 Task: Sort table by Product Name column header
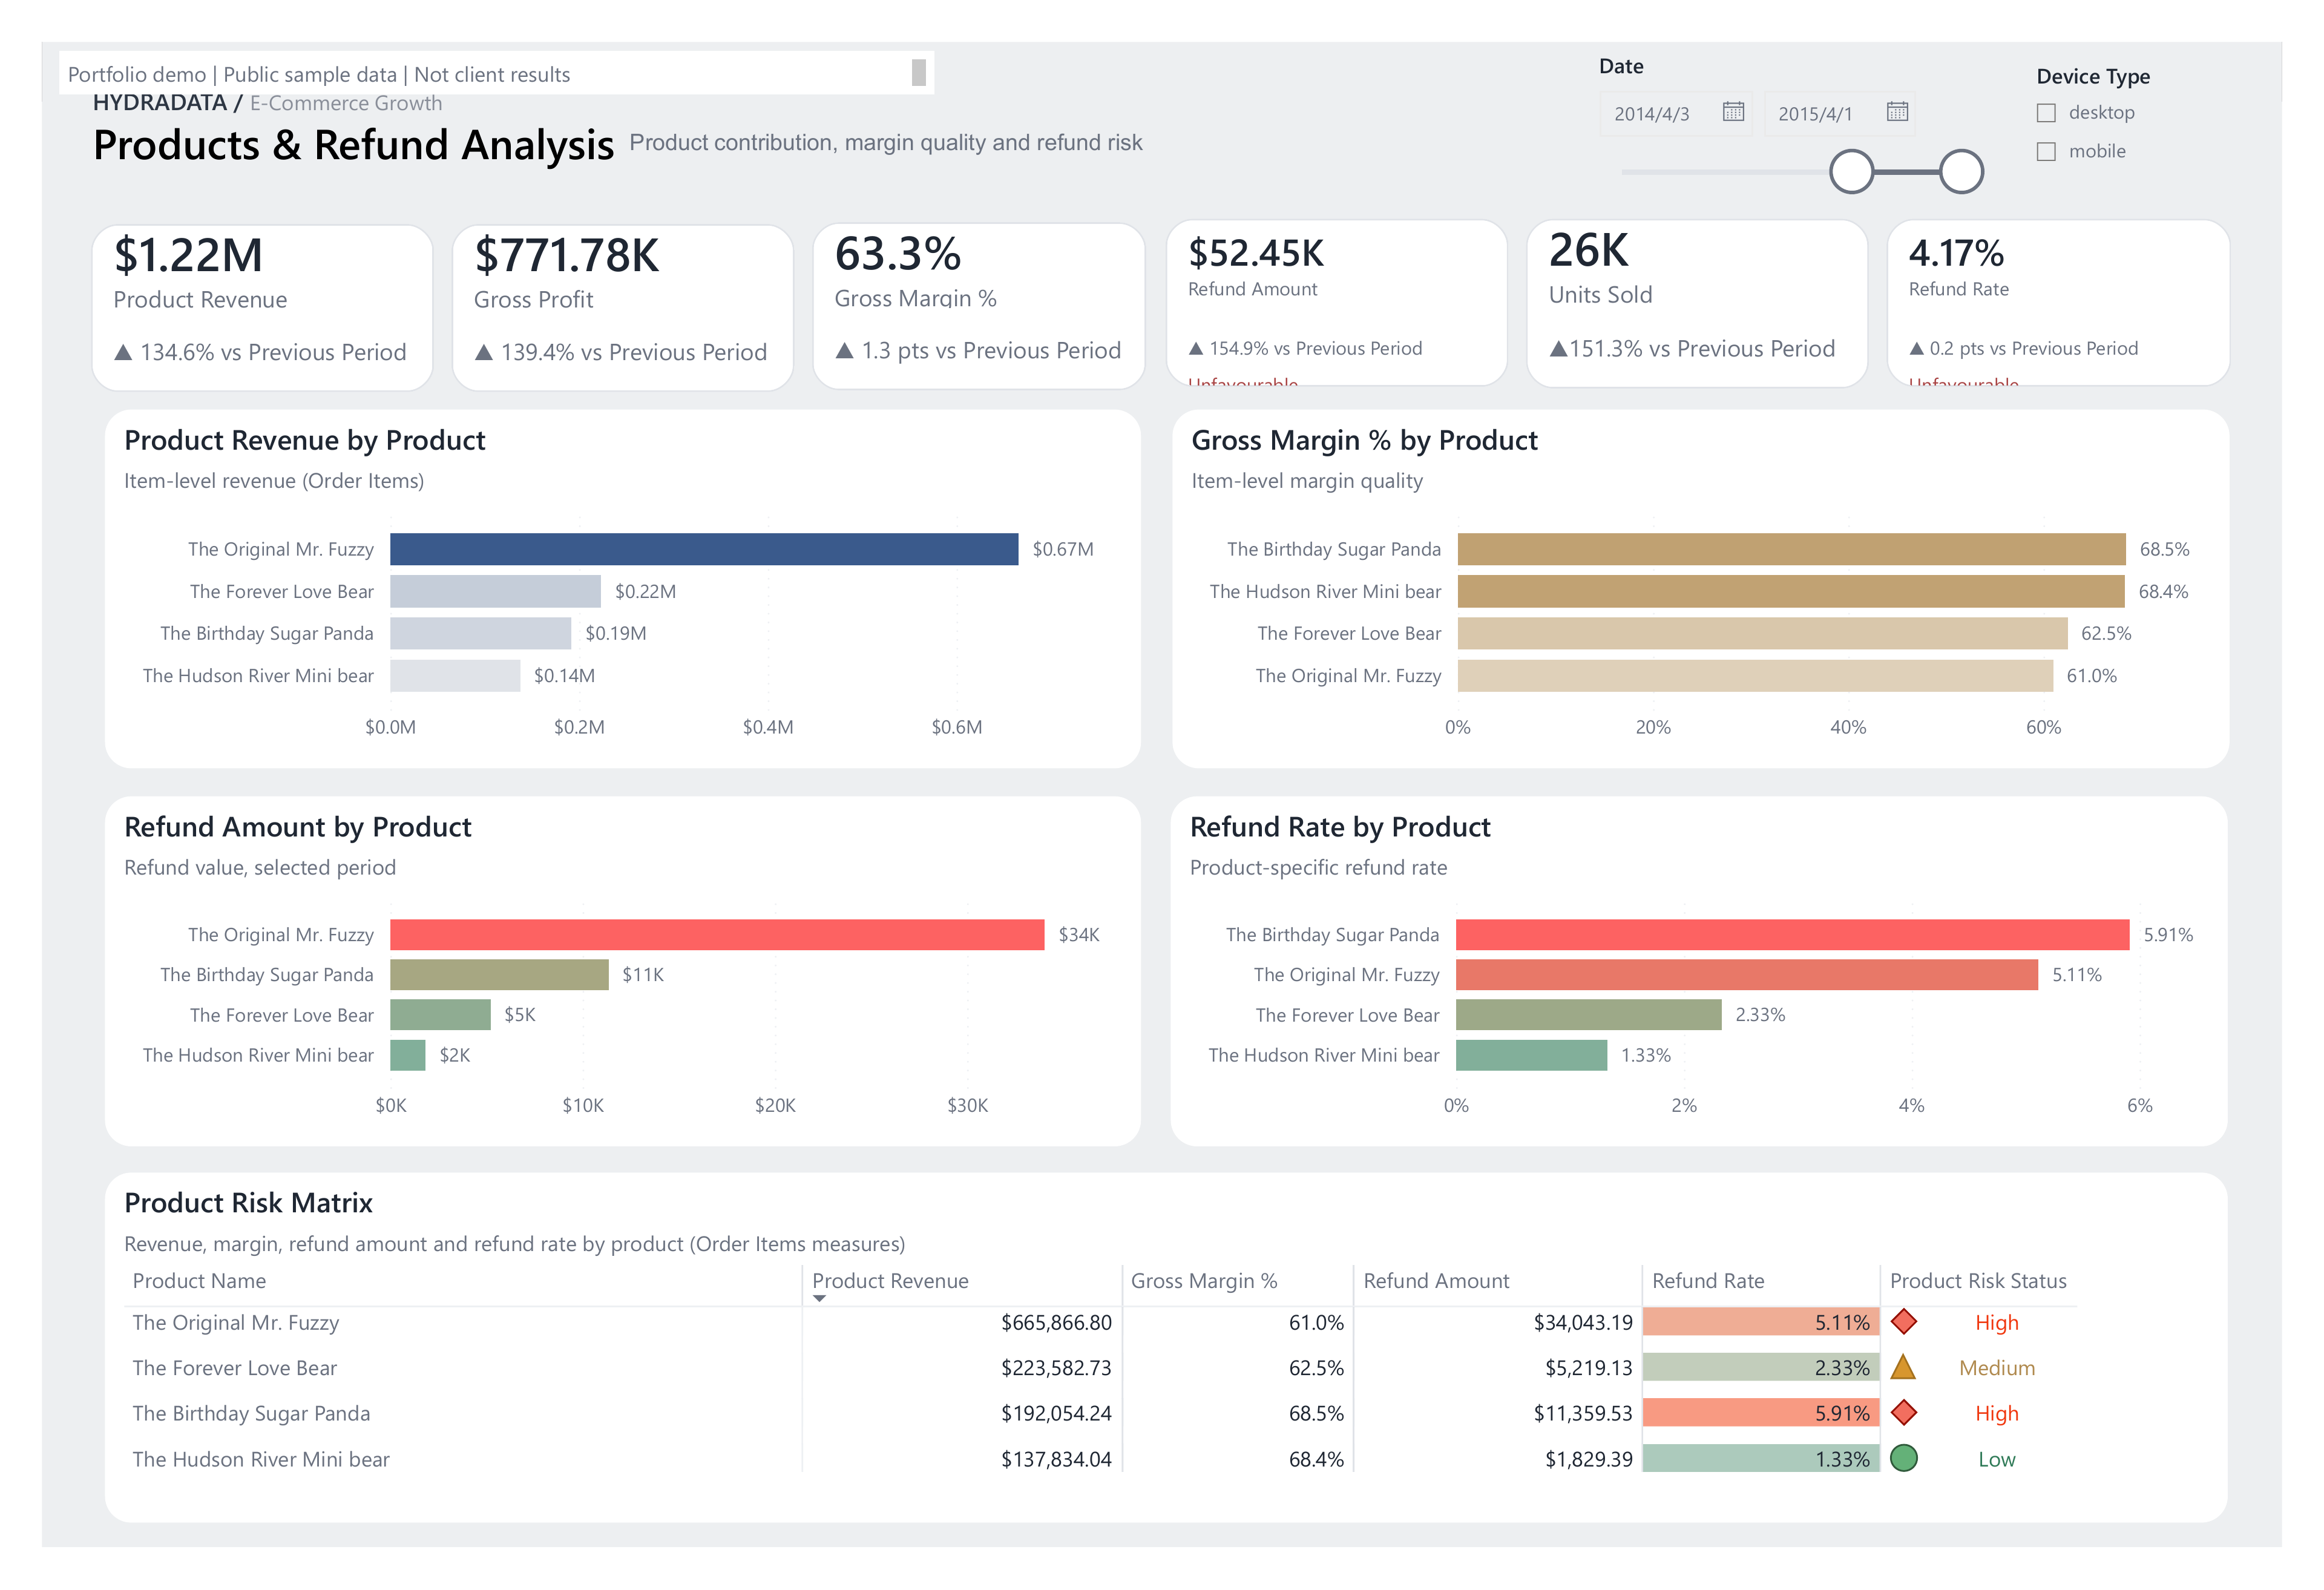pyautogui.click(x=199, y=1281)
